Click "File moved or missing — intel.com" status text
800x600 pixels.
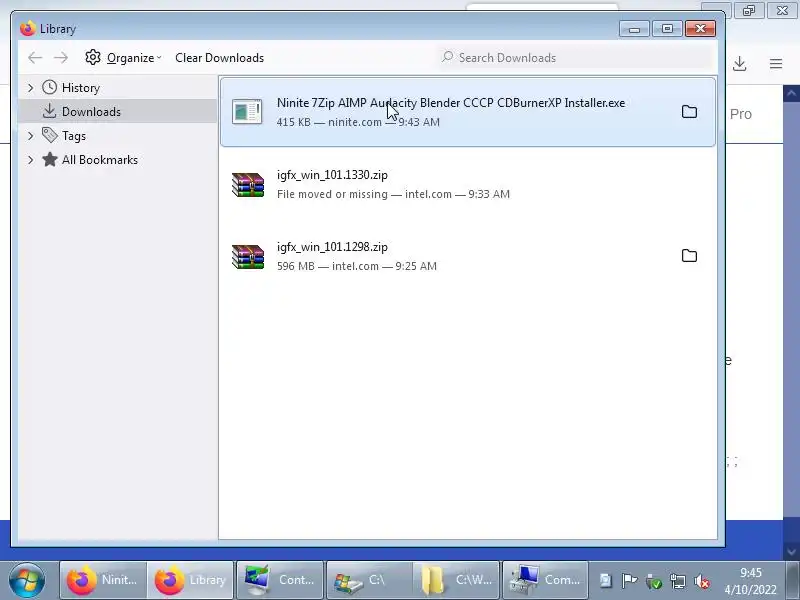click(364, 194)
